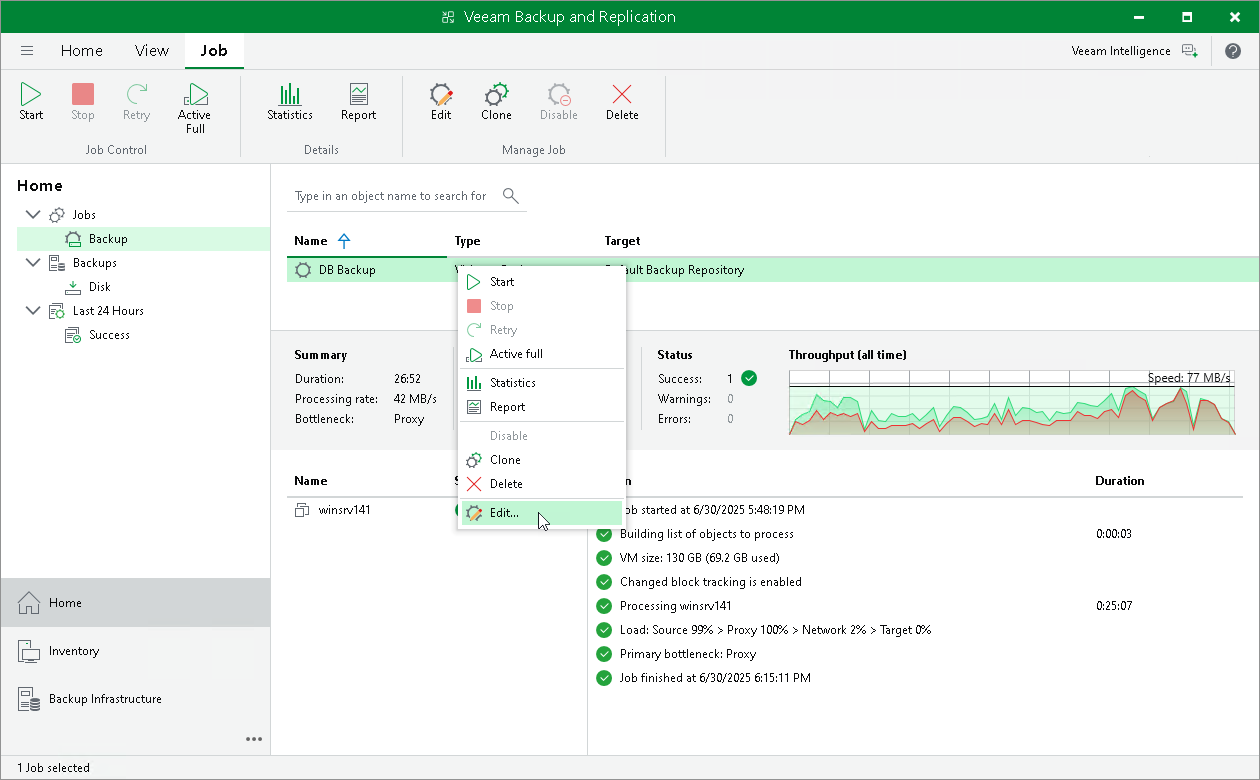The width and height of the screenshot is (1260, 780).
Task: Choose Start in the context menu
Action: tap(541, 282)
